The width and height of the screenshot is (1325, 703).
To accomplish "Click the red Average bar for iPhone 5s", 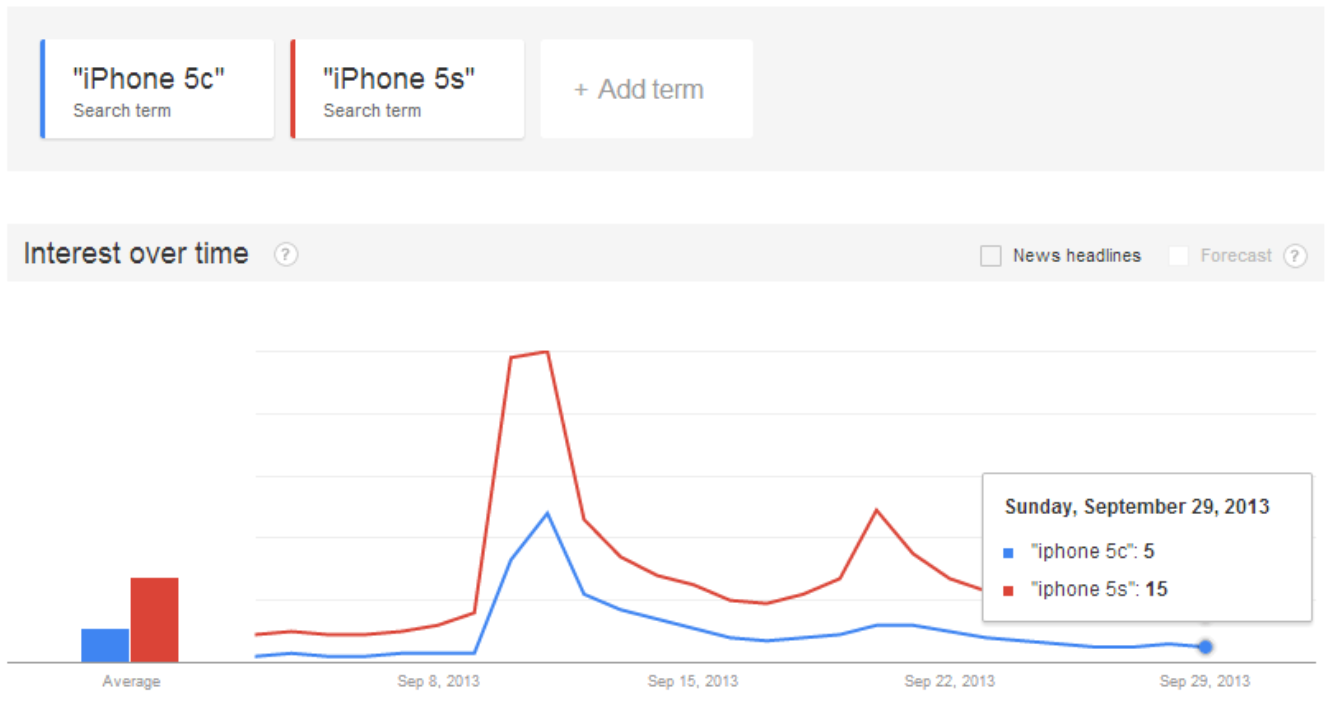I will pos(154,619).
